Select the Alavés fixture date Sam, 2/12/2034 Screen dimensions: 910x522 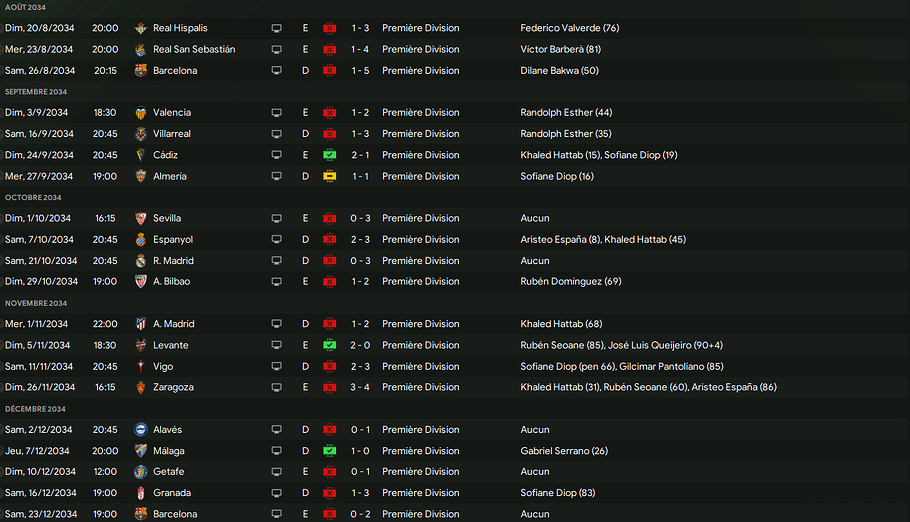40,430
